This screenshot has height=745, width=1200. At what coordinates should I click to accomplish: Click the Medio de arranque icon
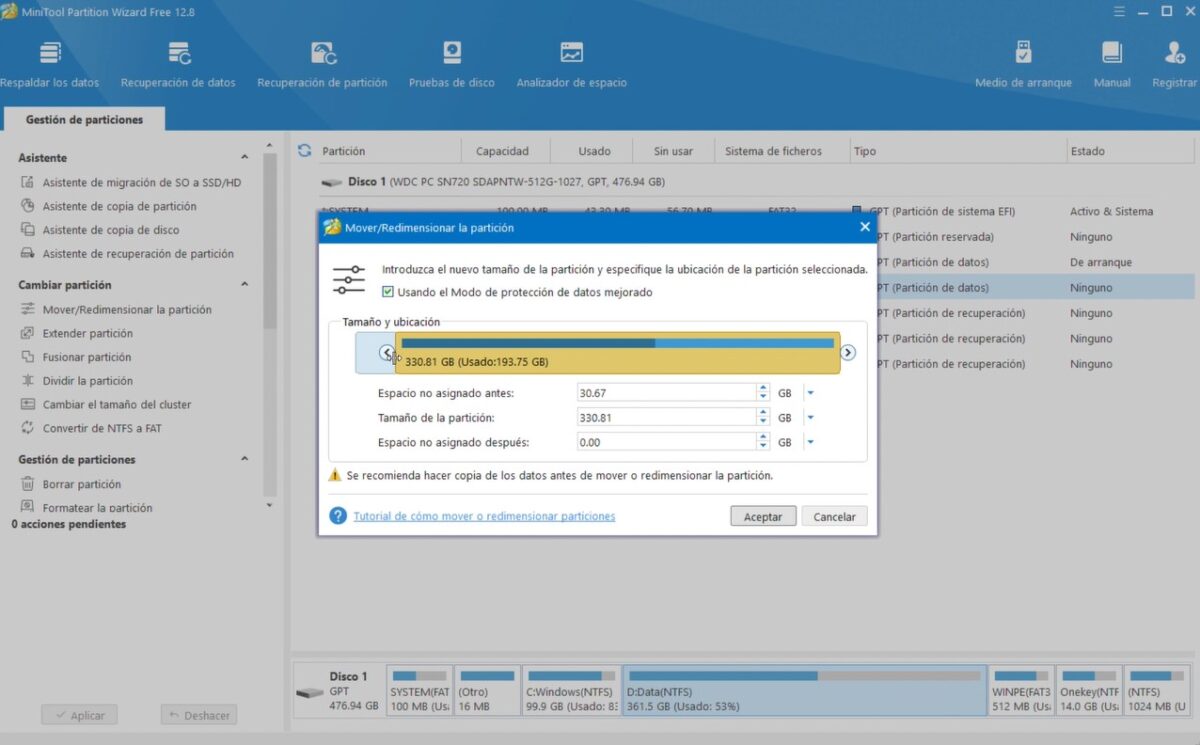click(1022, 55)
